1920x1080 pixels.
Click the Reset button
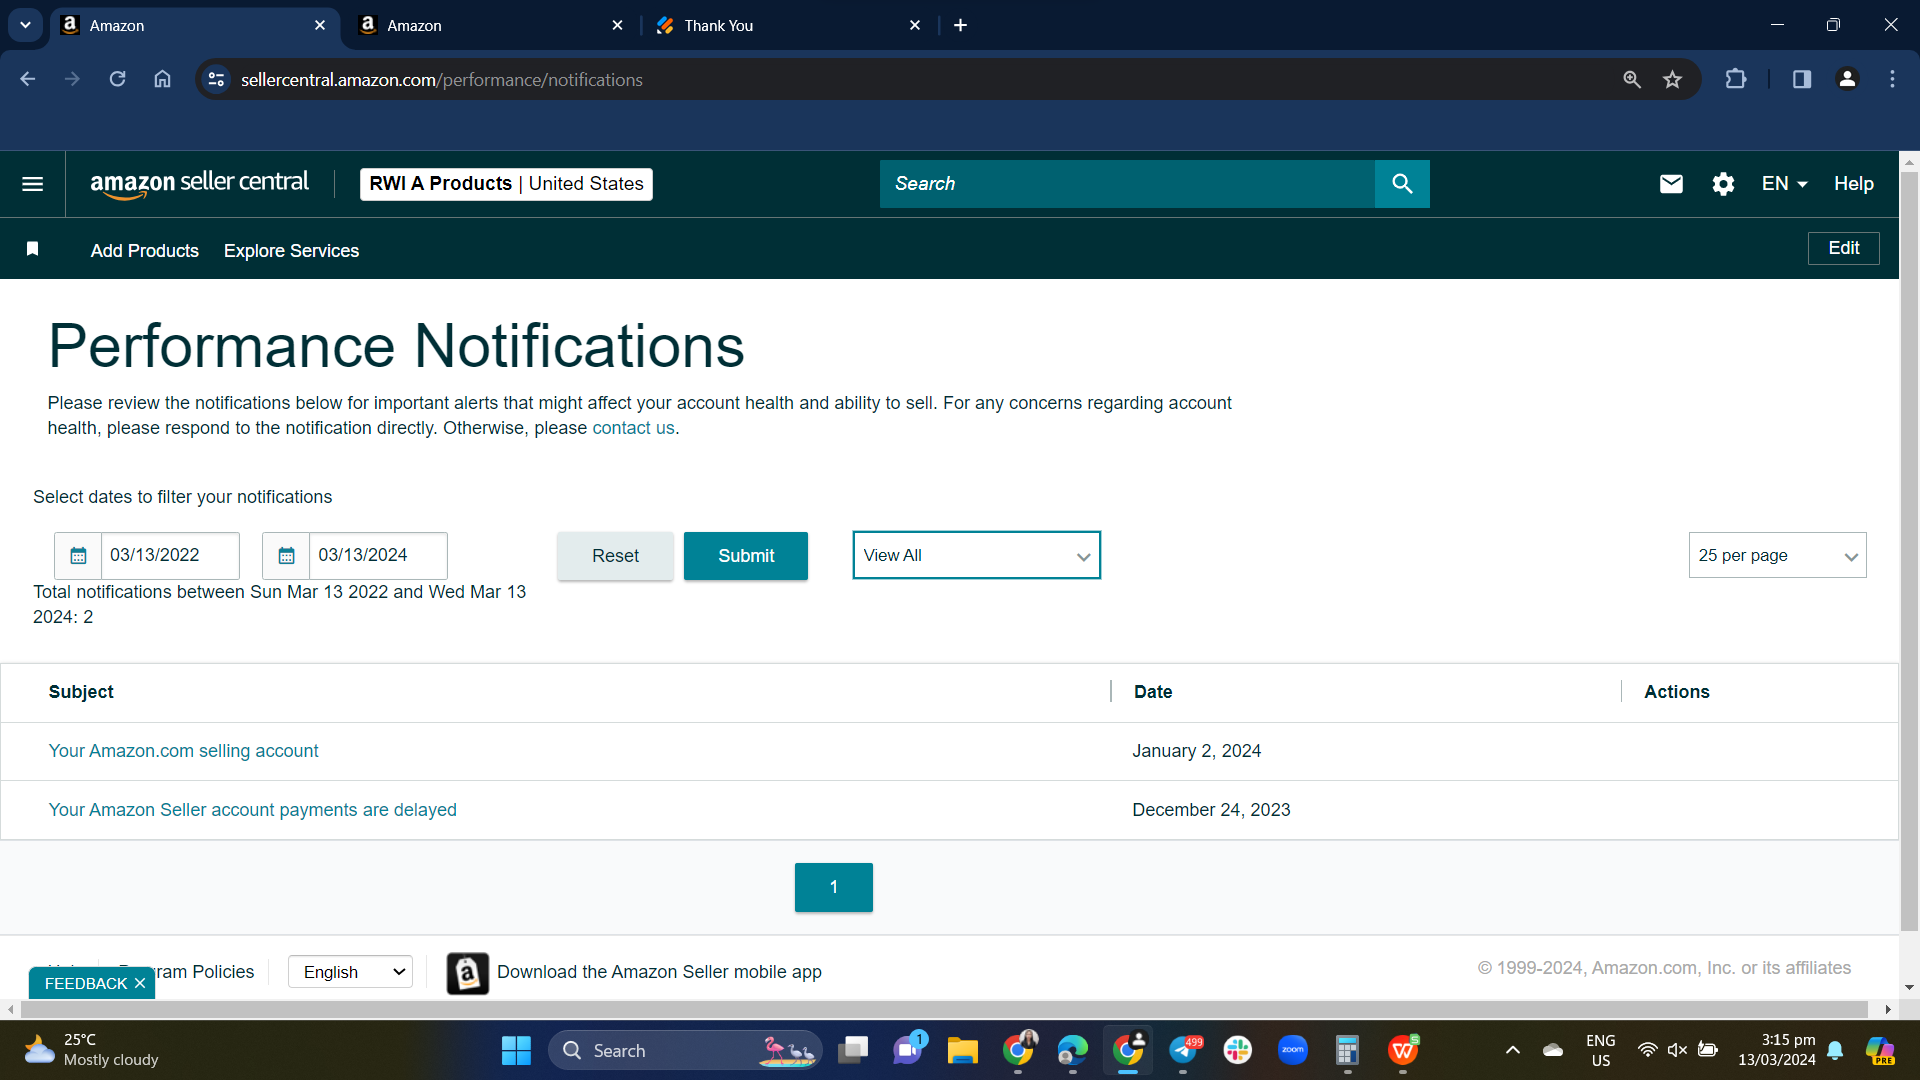(615, 556)
